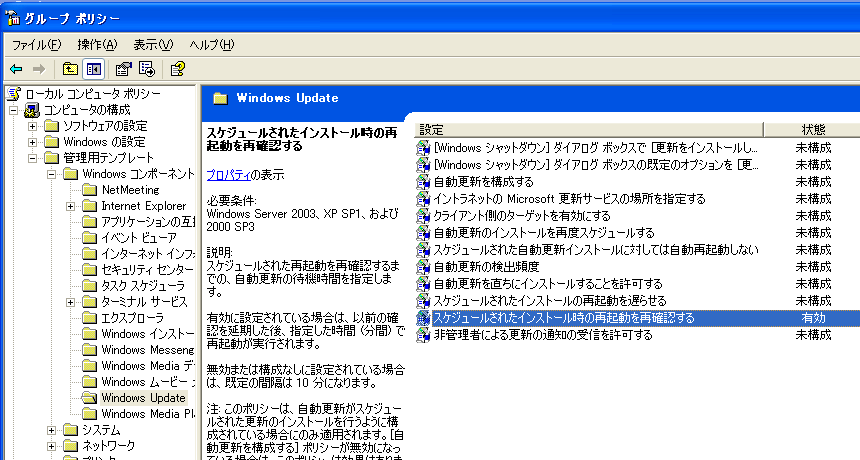Expand the ターミナル サービス node
The image size is (860, 460).
(70, 302)
